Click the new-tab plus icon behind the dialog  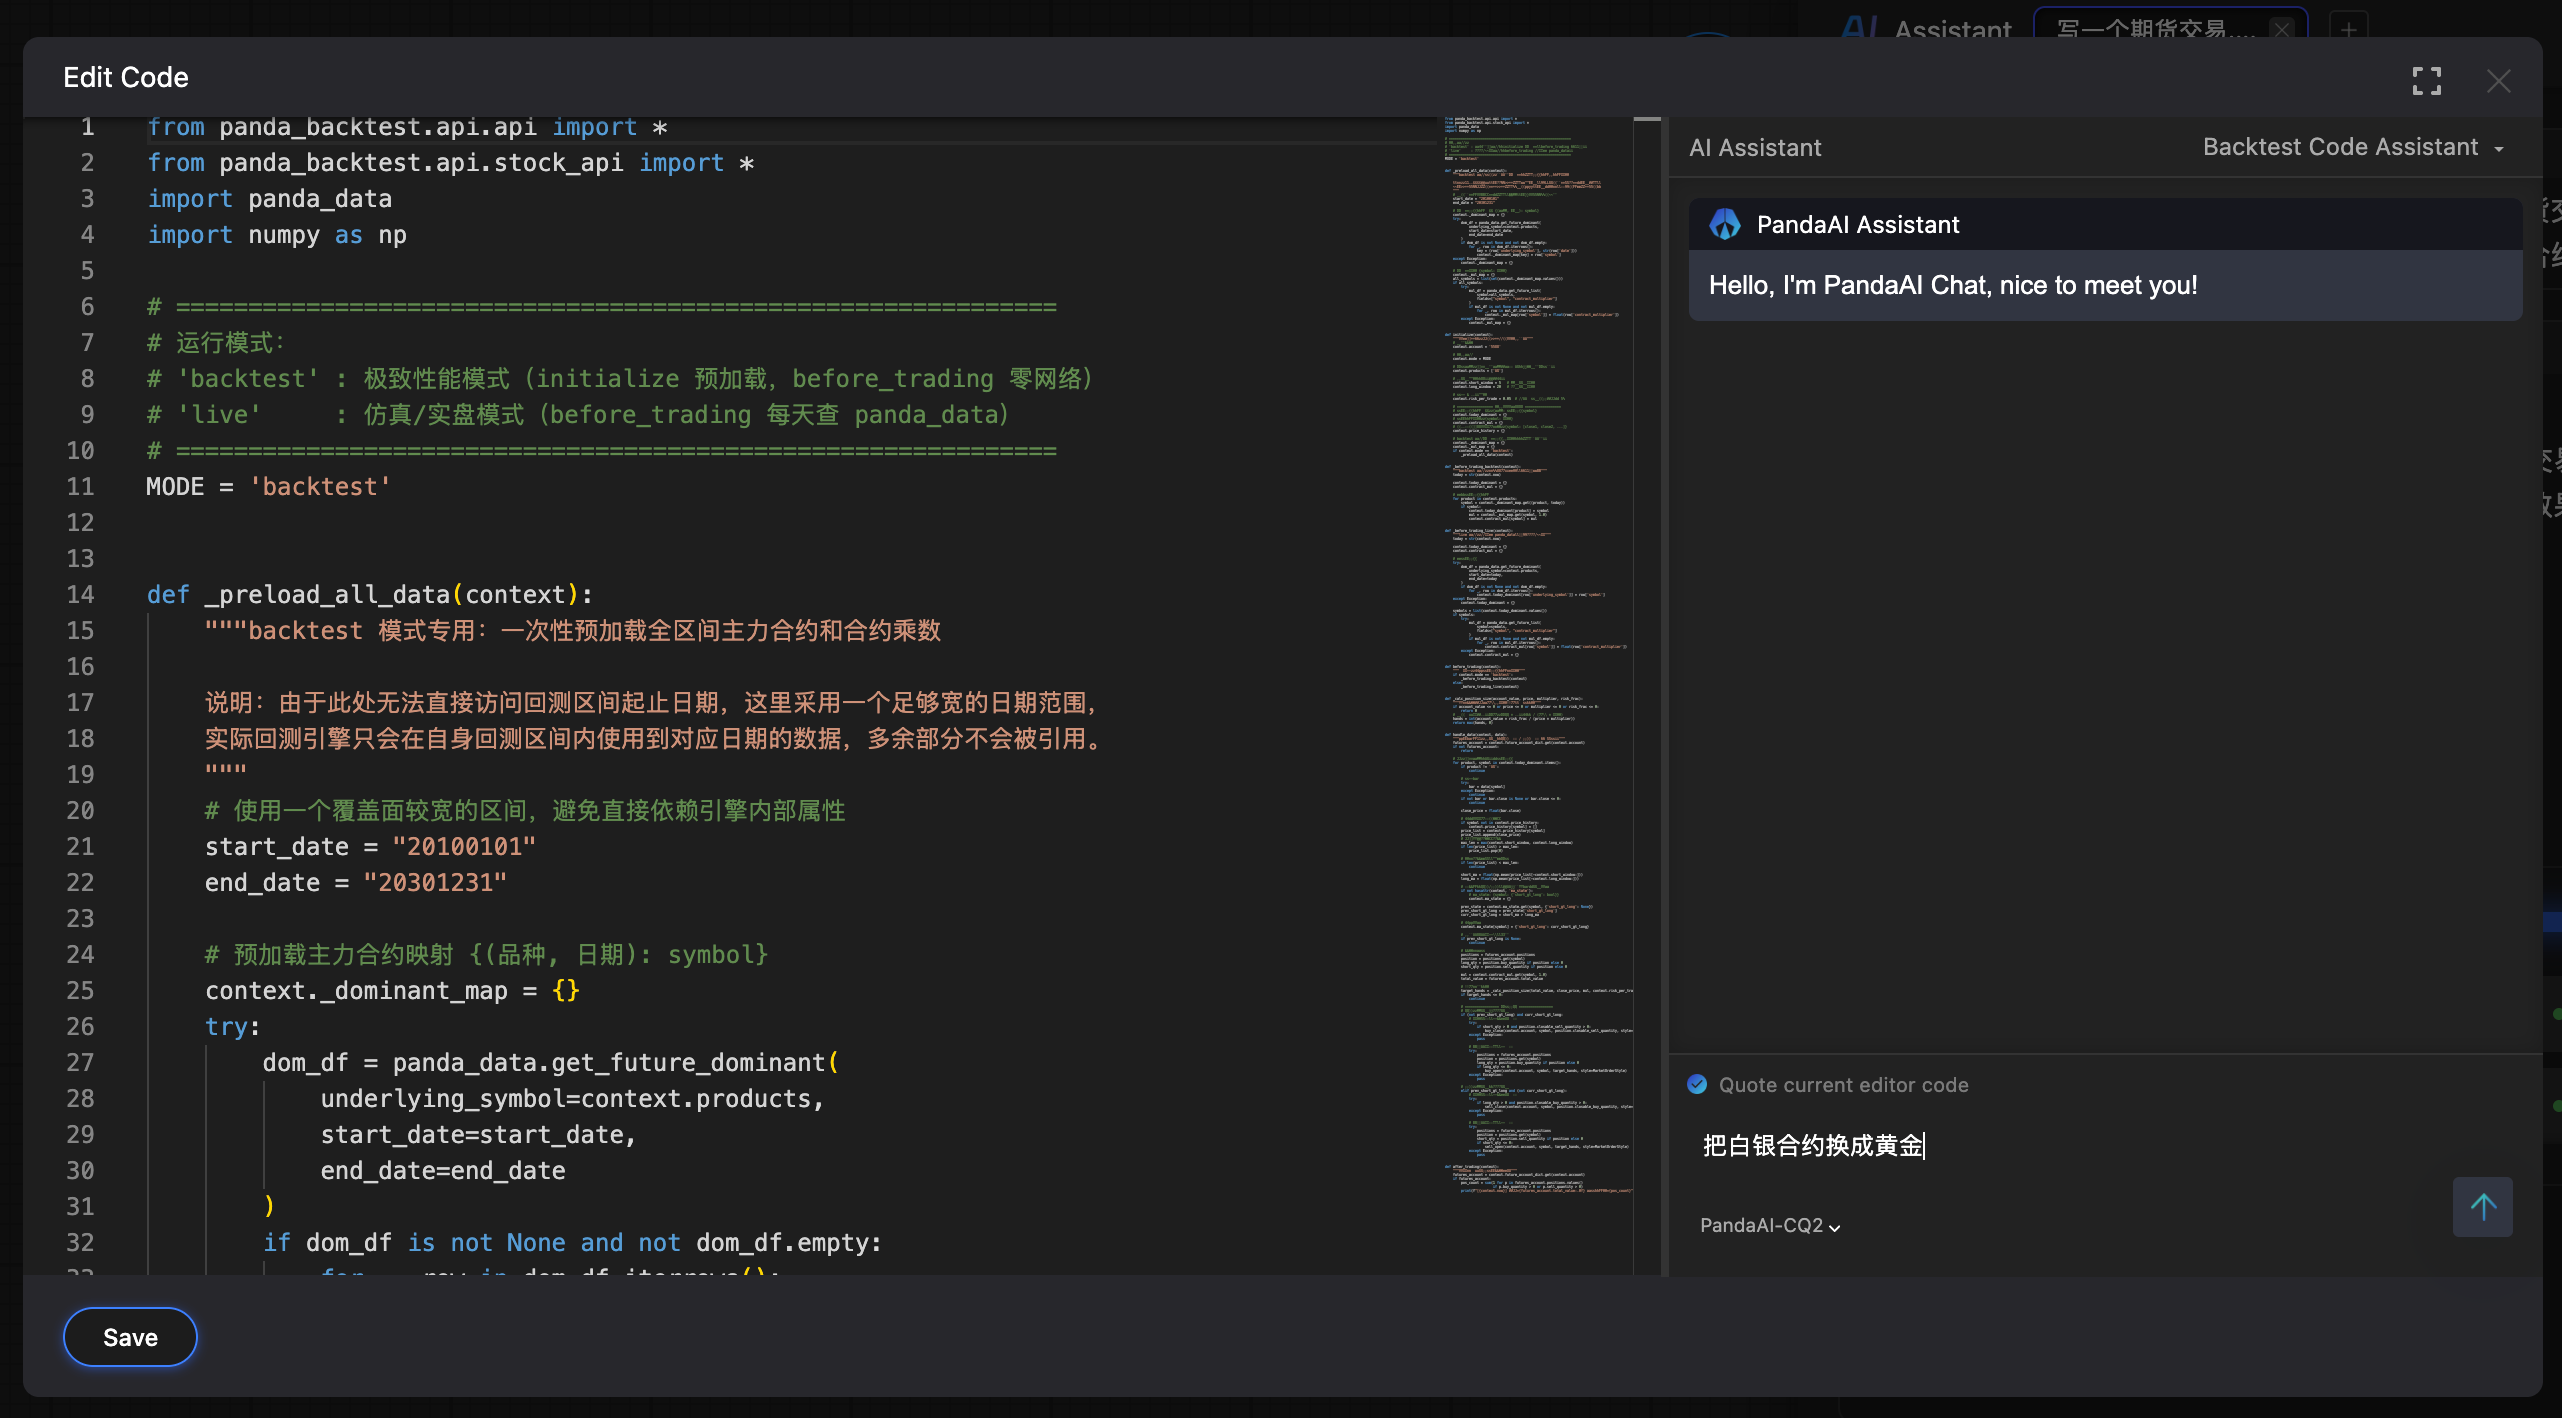[2348, 28]
